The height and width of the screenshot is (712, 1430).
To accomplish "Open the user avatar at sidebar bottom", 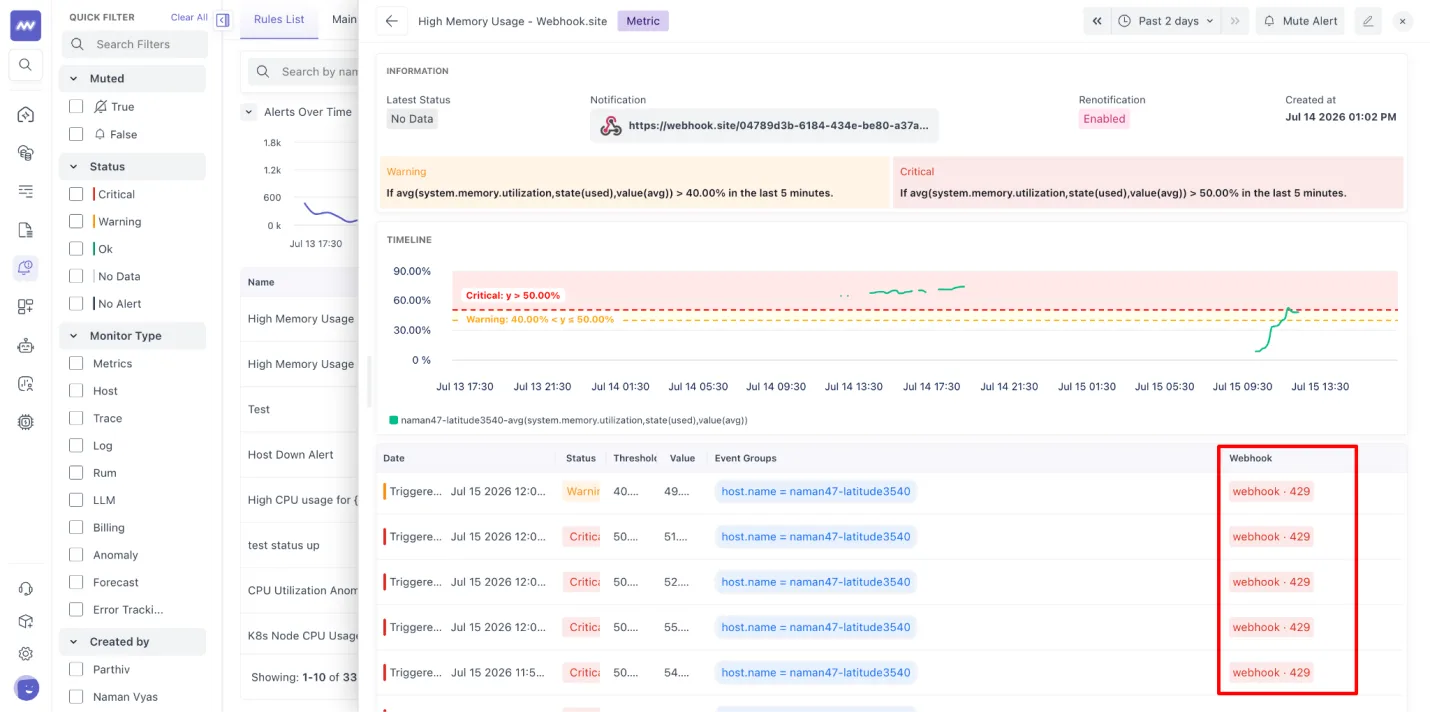I will click(x=26, y=688).
